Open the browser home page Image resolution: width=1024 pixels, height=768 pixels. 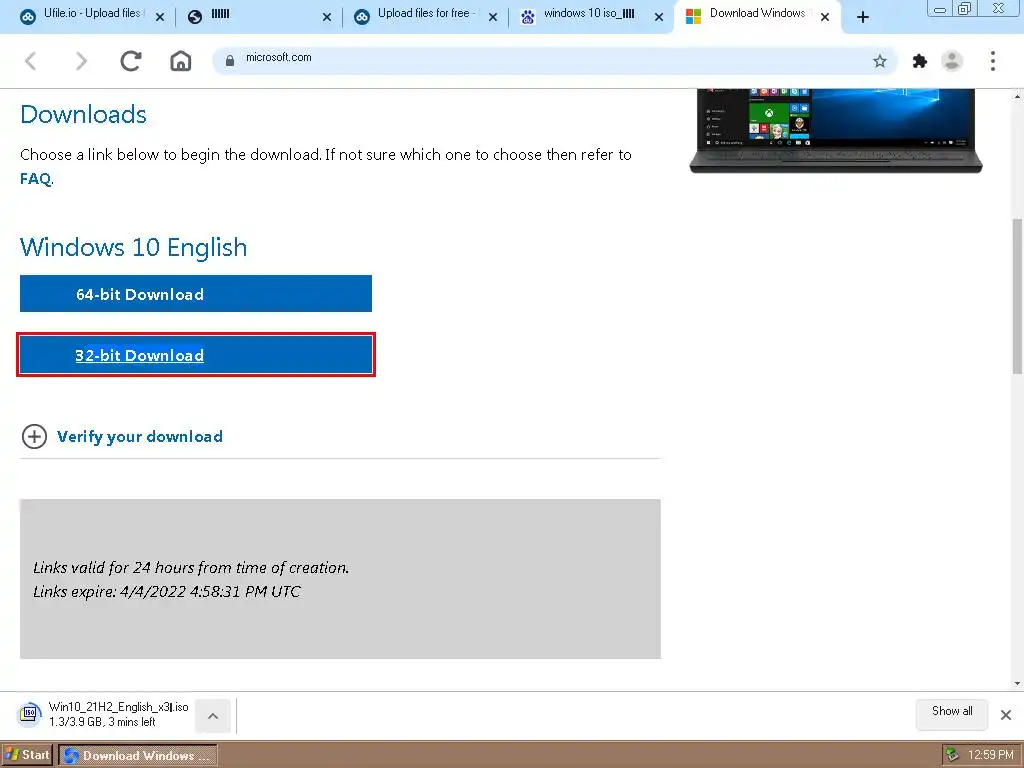(x=181, y=61)
